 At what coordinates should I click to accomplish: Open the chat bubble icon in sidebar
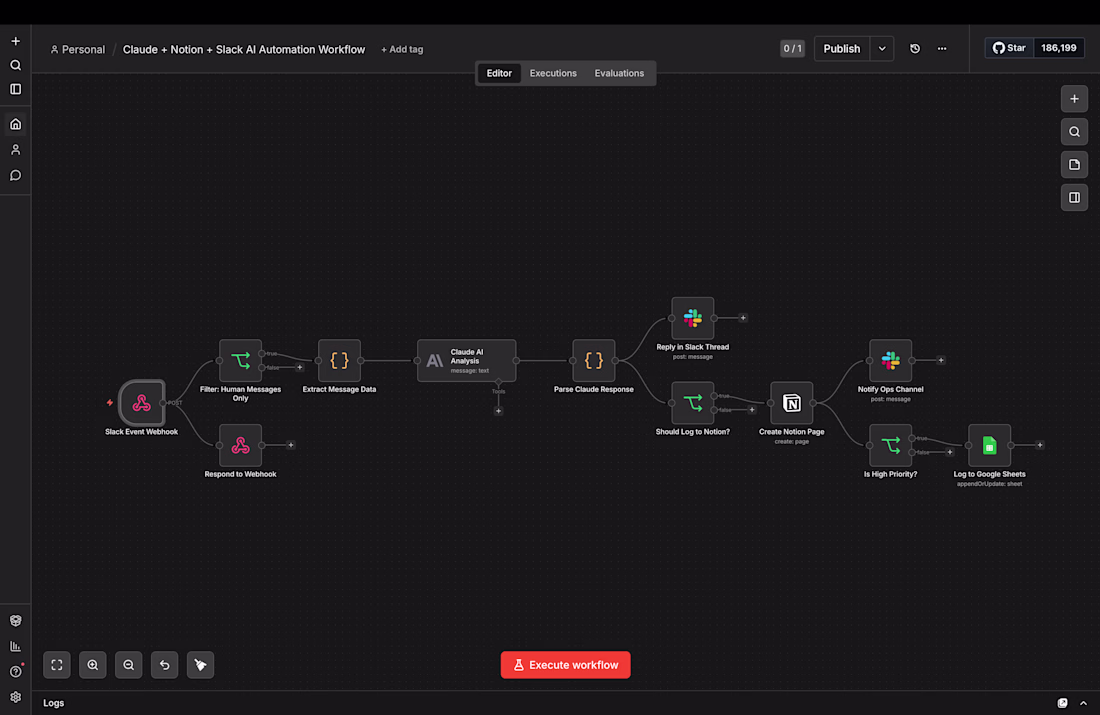pos(15,175)
